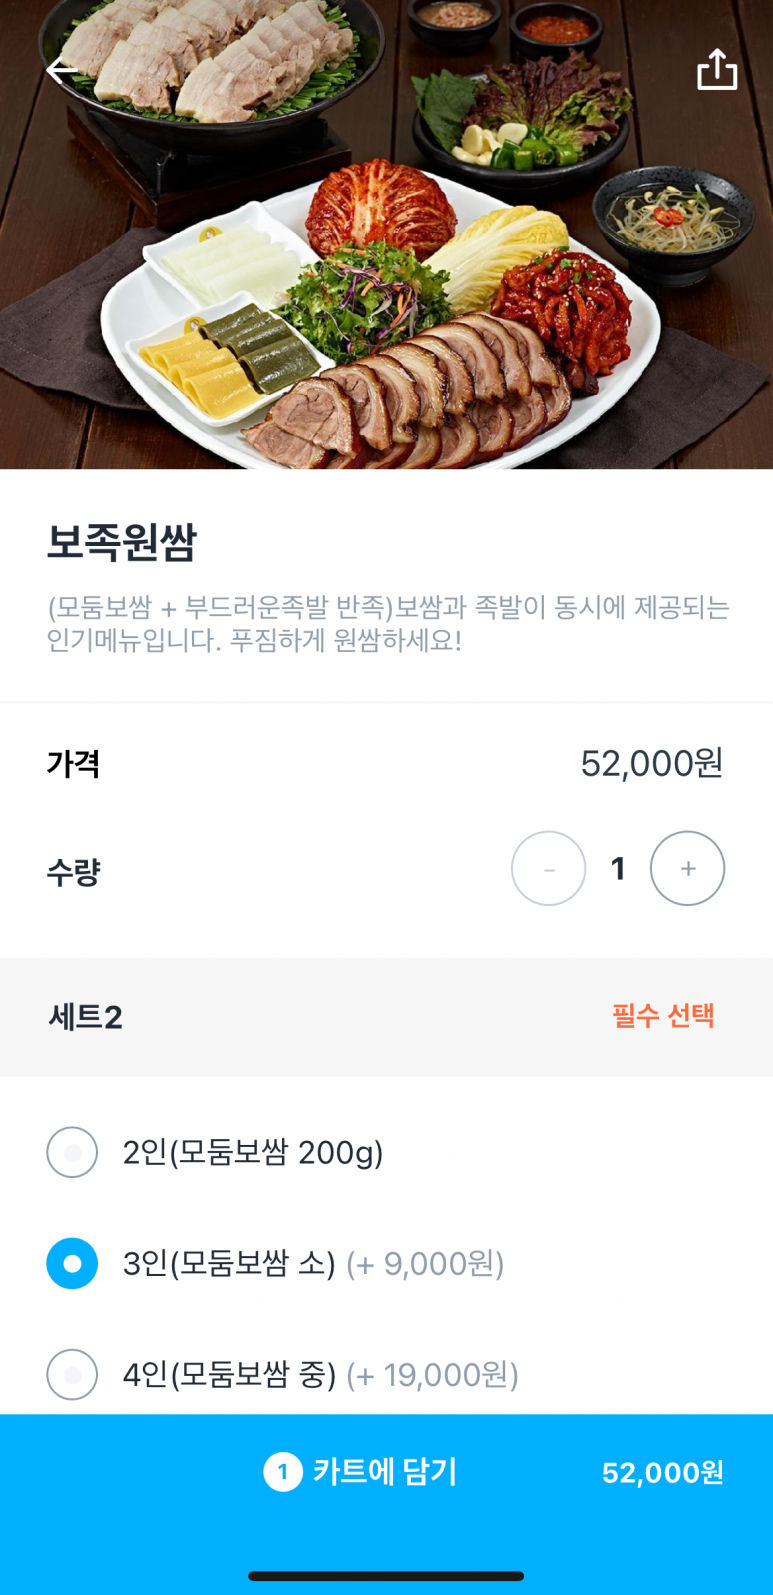Tap the share icon
773x1595 pixels.
pyautogui.click(x=716, y=70)
